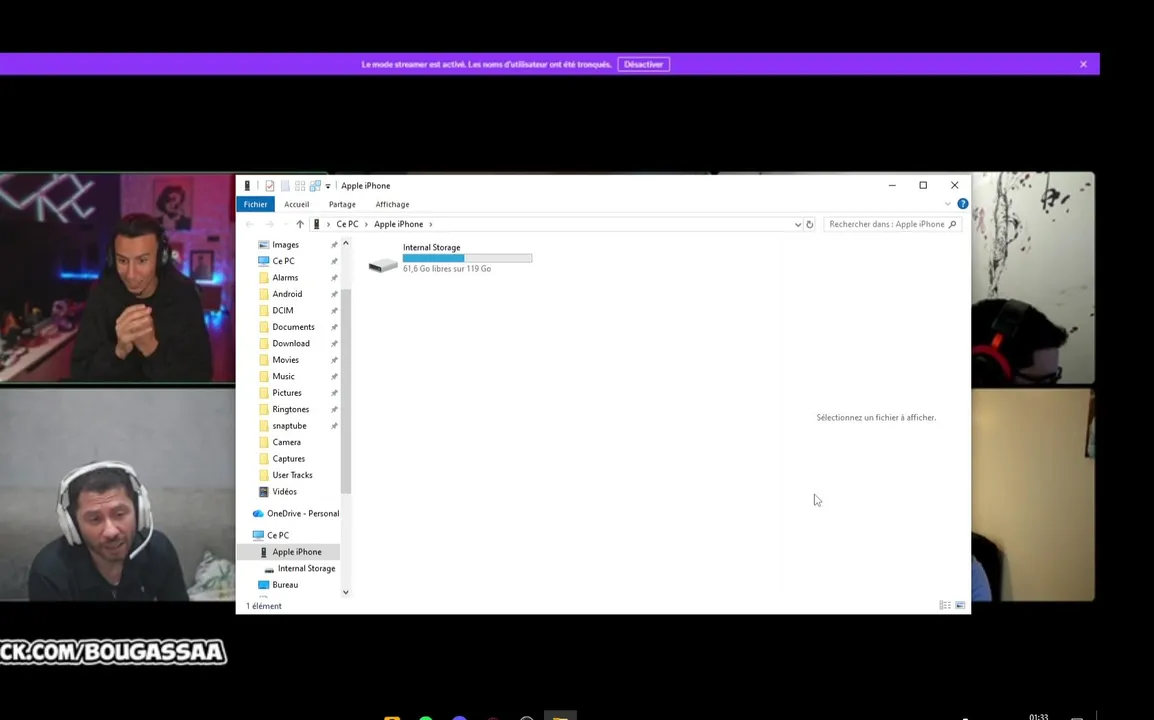The width and height of the screenshot is (1154, 720).
Task: Open the Documents folder
Action: coord(293,327)
